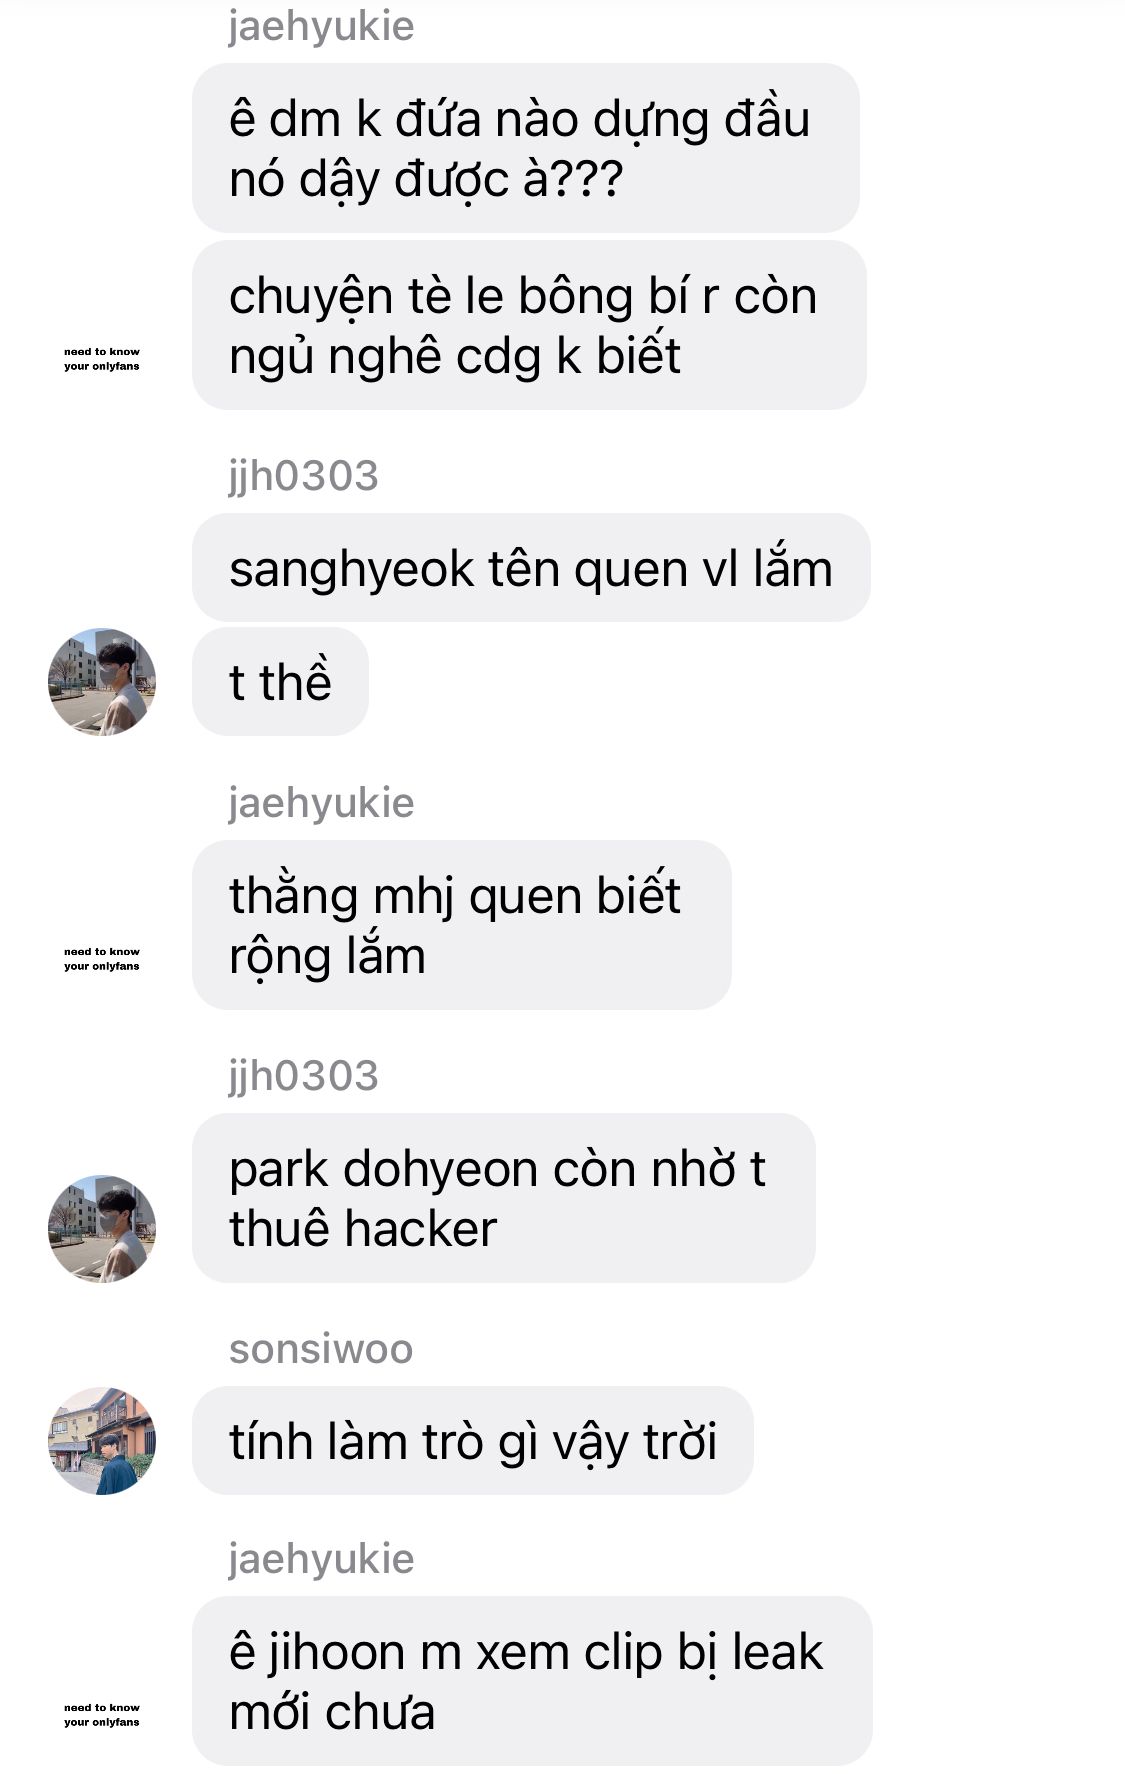Tap username jjh0303 above park dohyeon message
1125x1774 pixels.
303,1076
